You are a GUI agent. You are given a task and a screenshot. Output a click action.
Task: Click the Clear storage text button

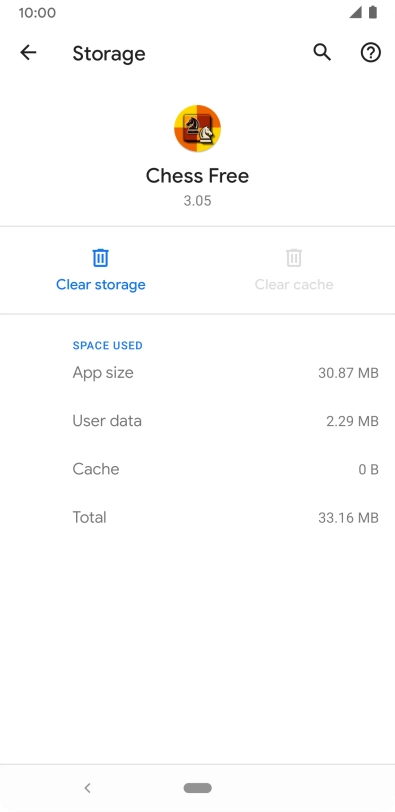(100, 284)
